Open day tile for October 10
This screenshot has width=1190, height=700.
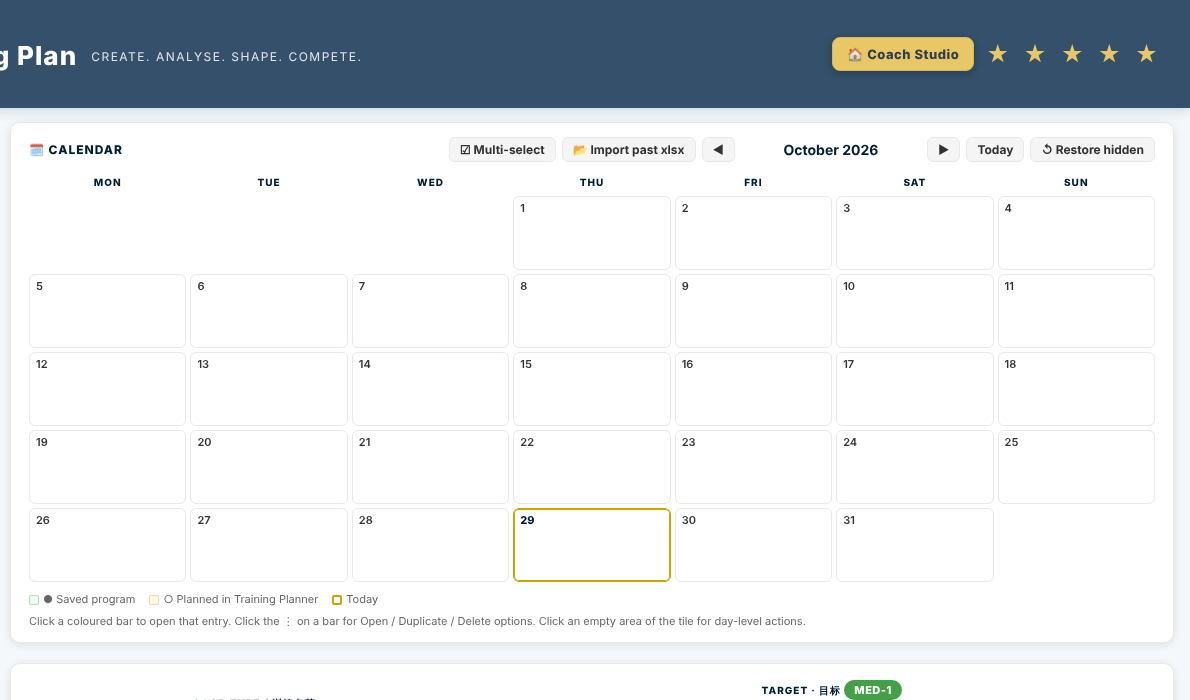[915, 311]
